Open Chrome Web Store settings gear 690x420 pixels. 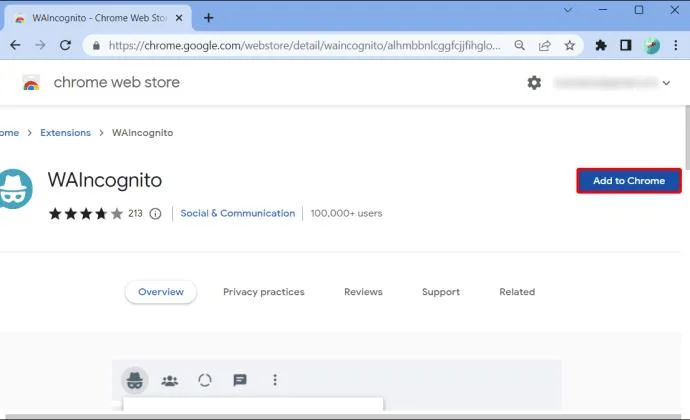coord(534,82)
